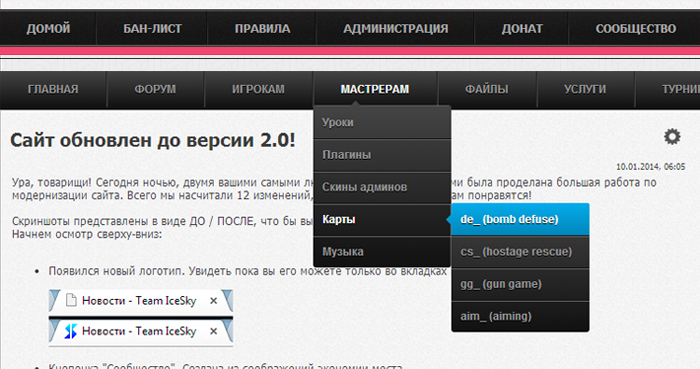Expand the Карты submenu entry
This screenshot has height=369, width=700.
click(x=382, y=220)
